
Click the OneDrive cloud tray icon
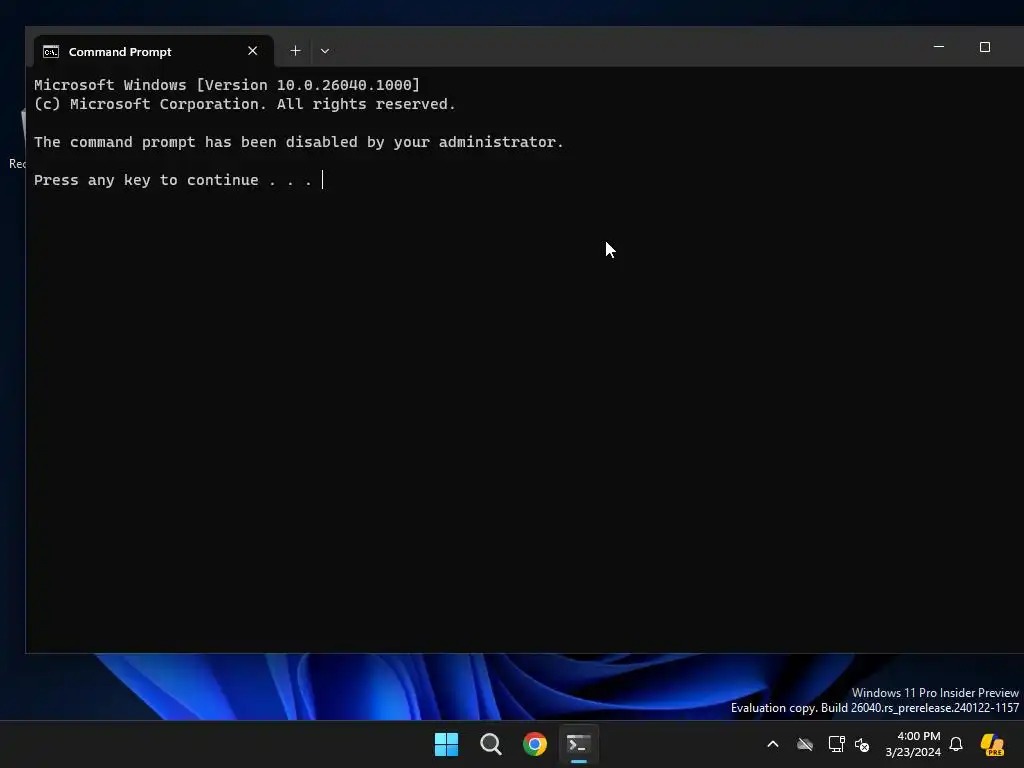[x=805, y=744]
